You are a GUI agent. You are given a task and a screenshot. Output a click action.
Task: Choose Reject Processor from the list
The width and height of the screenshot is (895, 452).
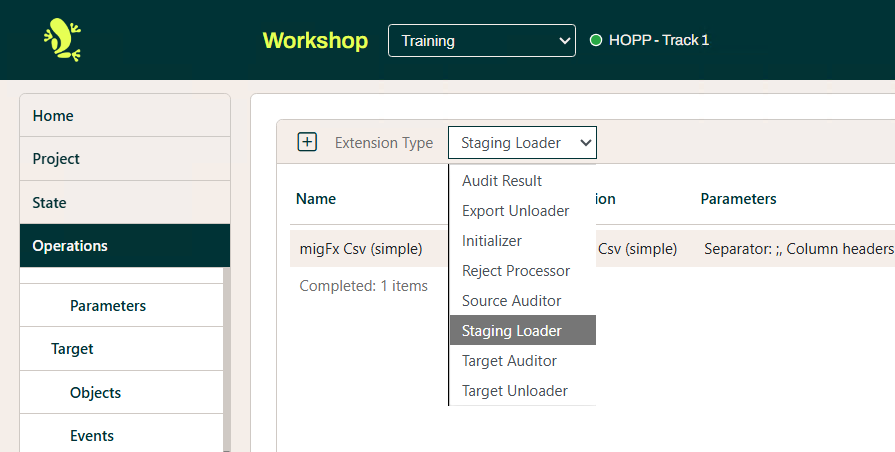coord(523,271)
